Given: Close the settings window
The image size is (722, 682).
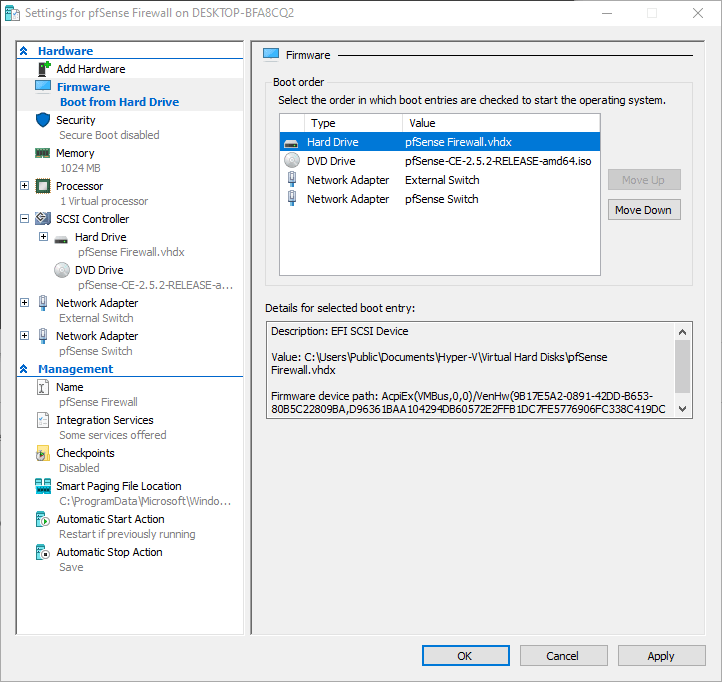Looking at the screenshot, I should pos(698,13).
